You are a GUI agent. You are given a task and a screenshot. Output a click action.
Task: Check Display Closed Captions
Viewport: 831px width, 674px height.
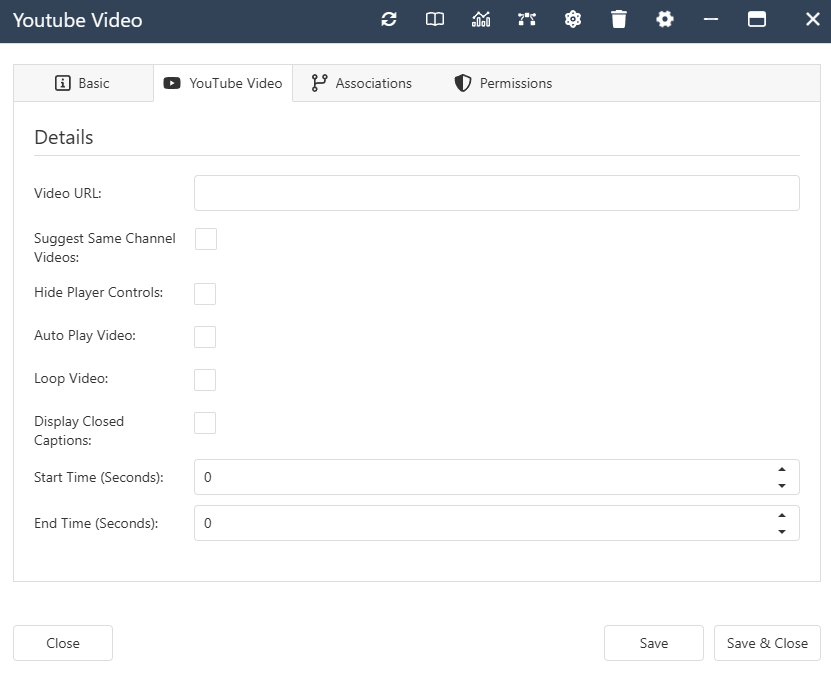click(x=205, y=422)
